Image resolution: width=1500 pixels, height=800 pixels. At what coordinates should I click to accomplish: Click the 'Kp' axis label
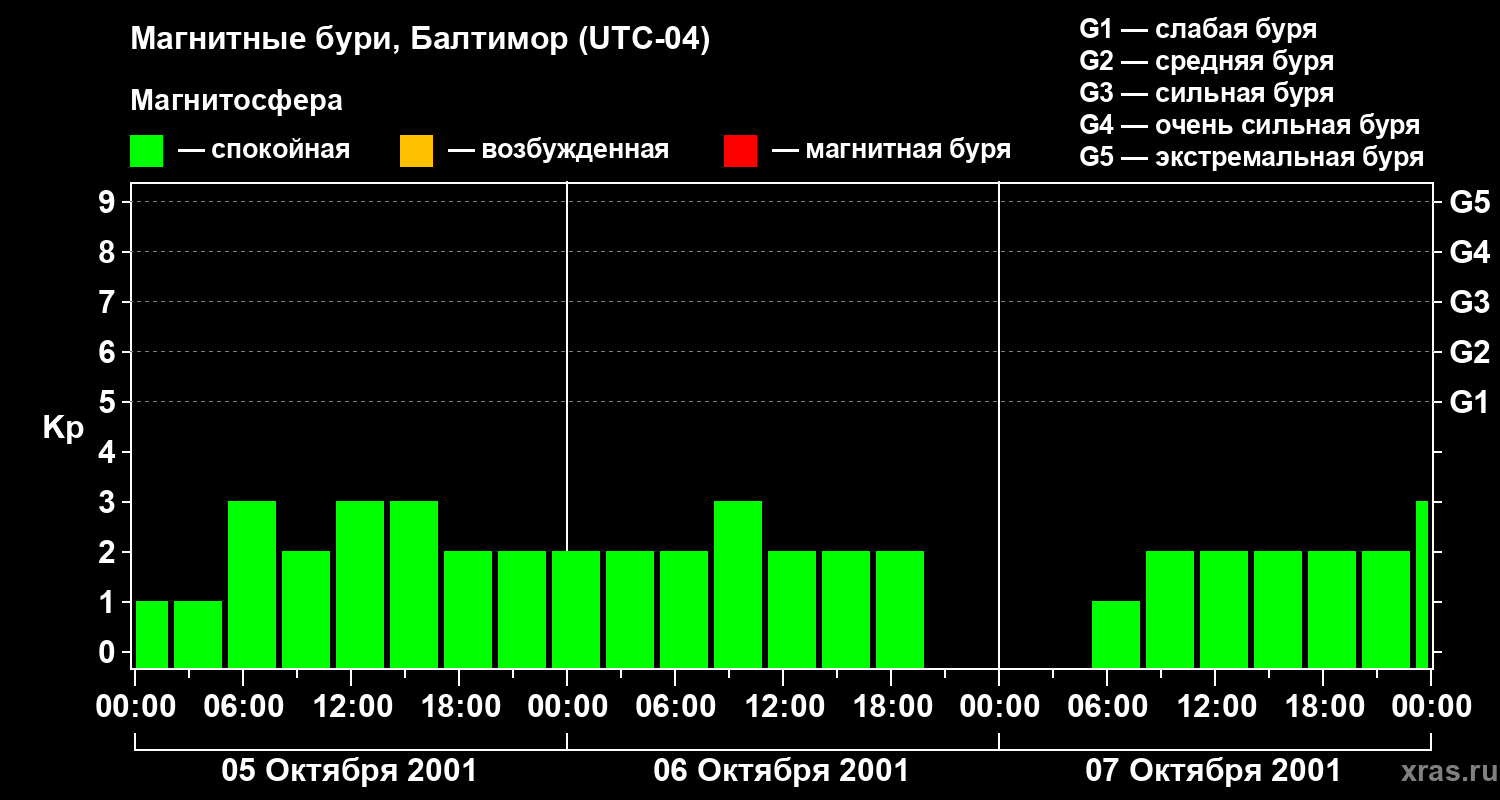(63, 428)
